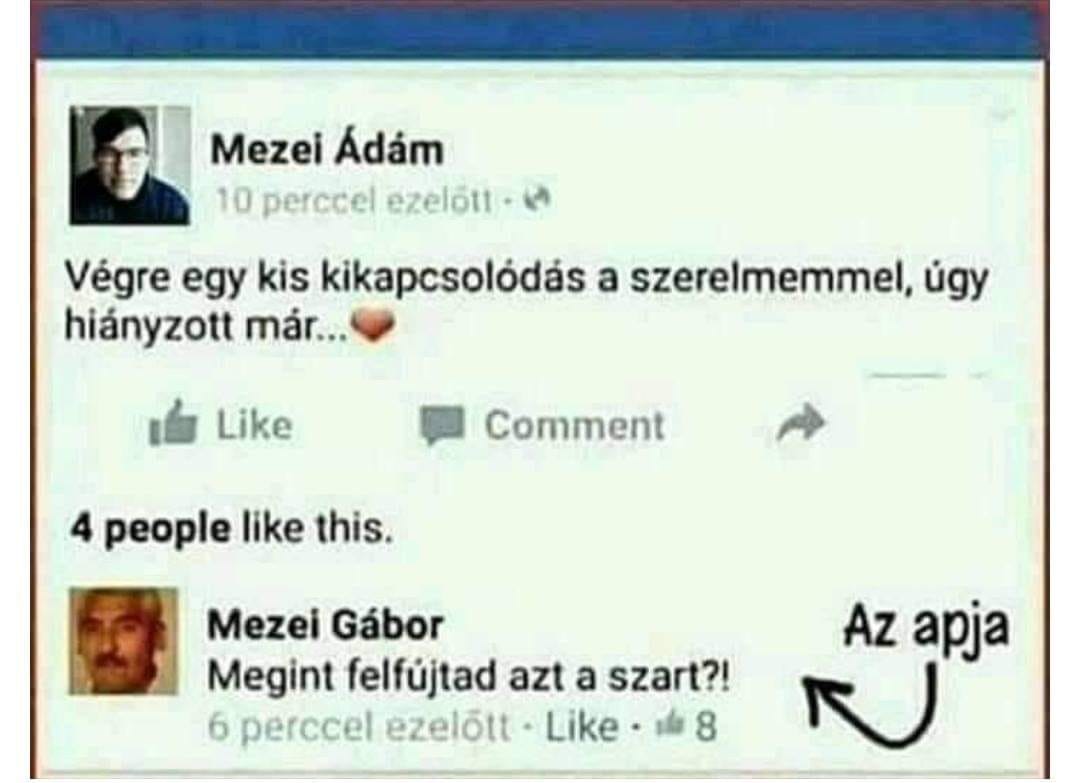1080x783 pixels.
Task: Click the share arrow icon
Action: (x=800, y=423)
